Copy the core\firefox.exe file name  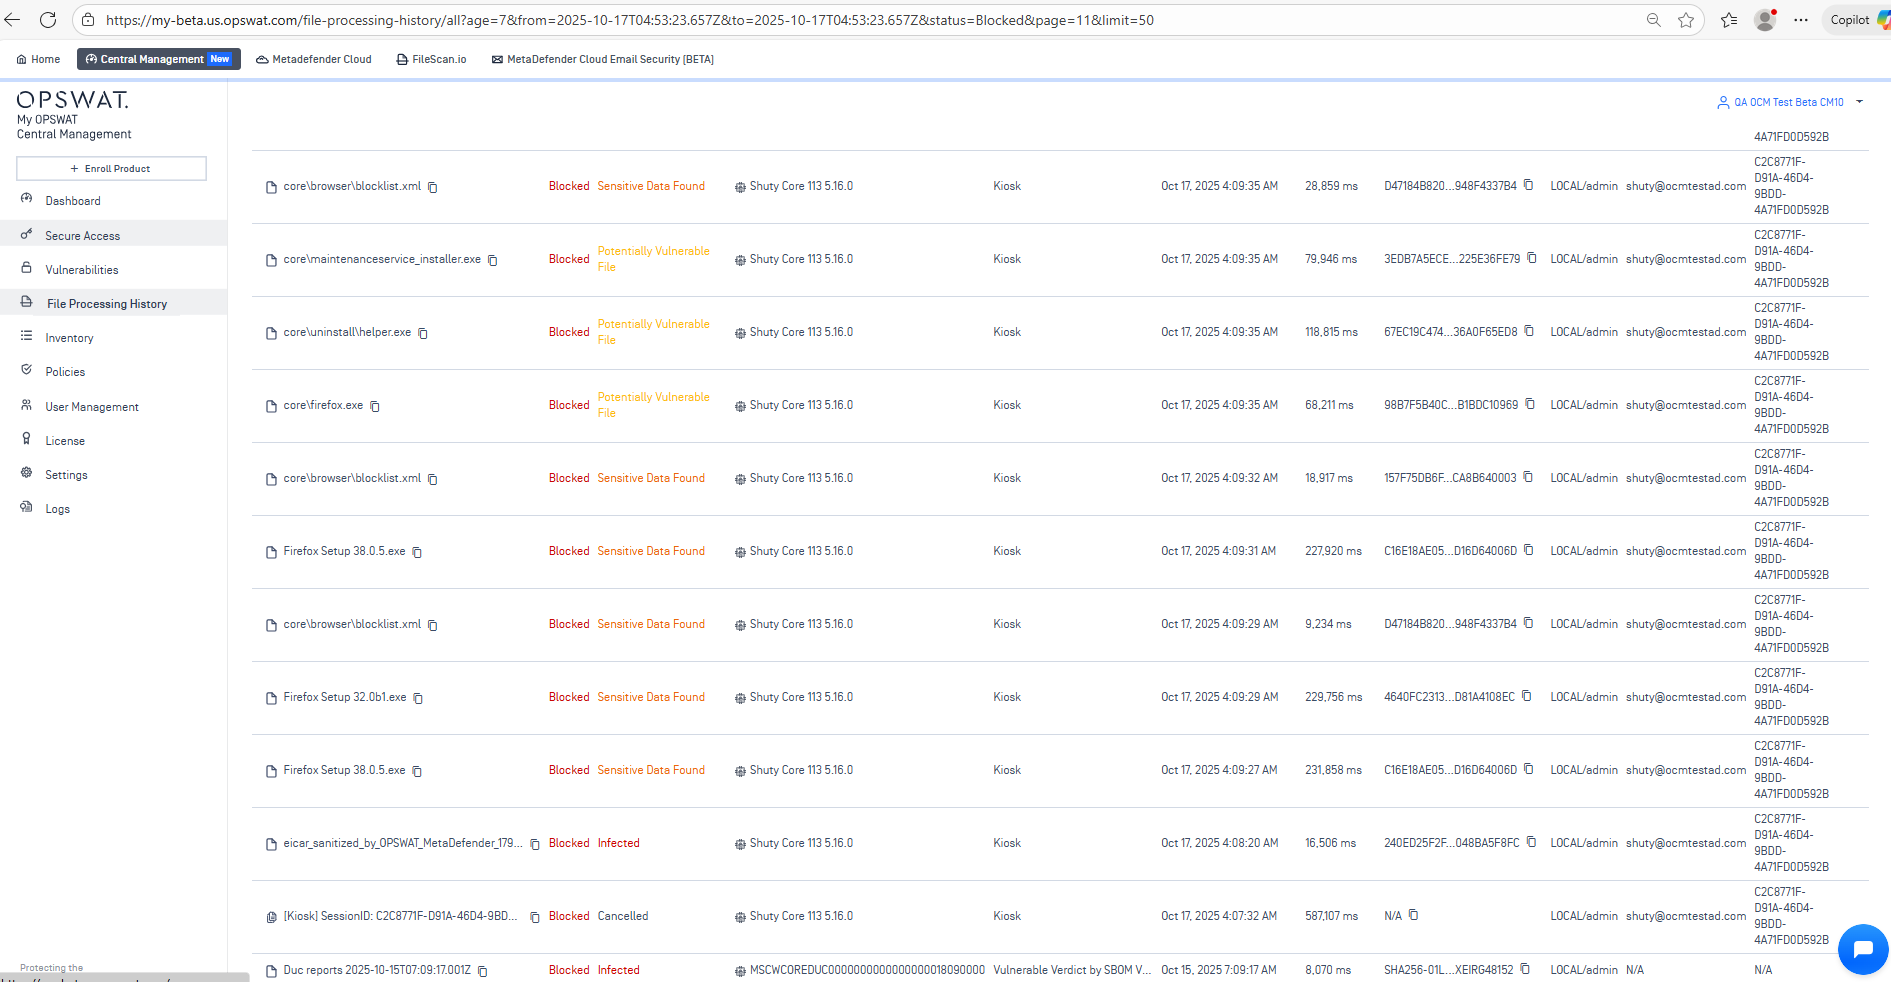pos(375,406)
